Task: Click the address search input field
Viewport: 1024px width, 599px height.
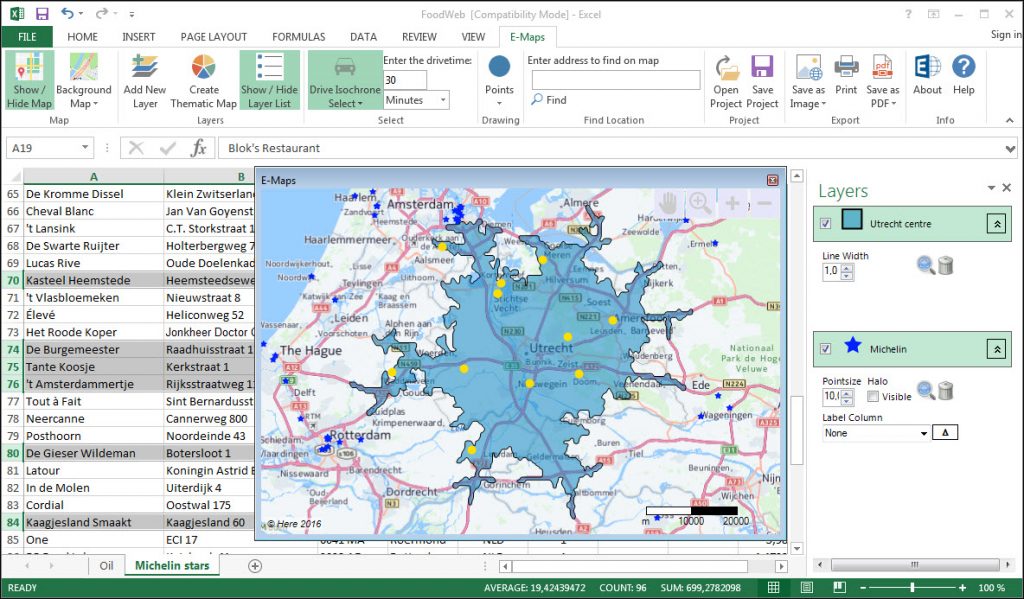Action: (x=615, y=80)
